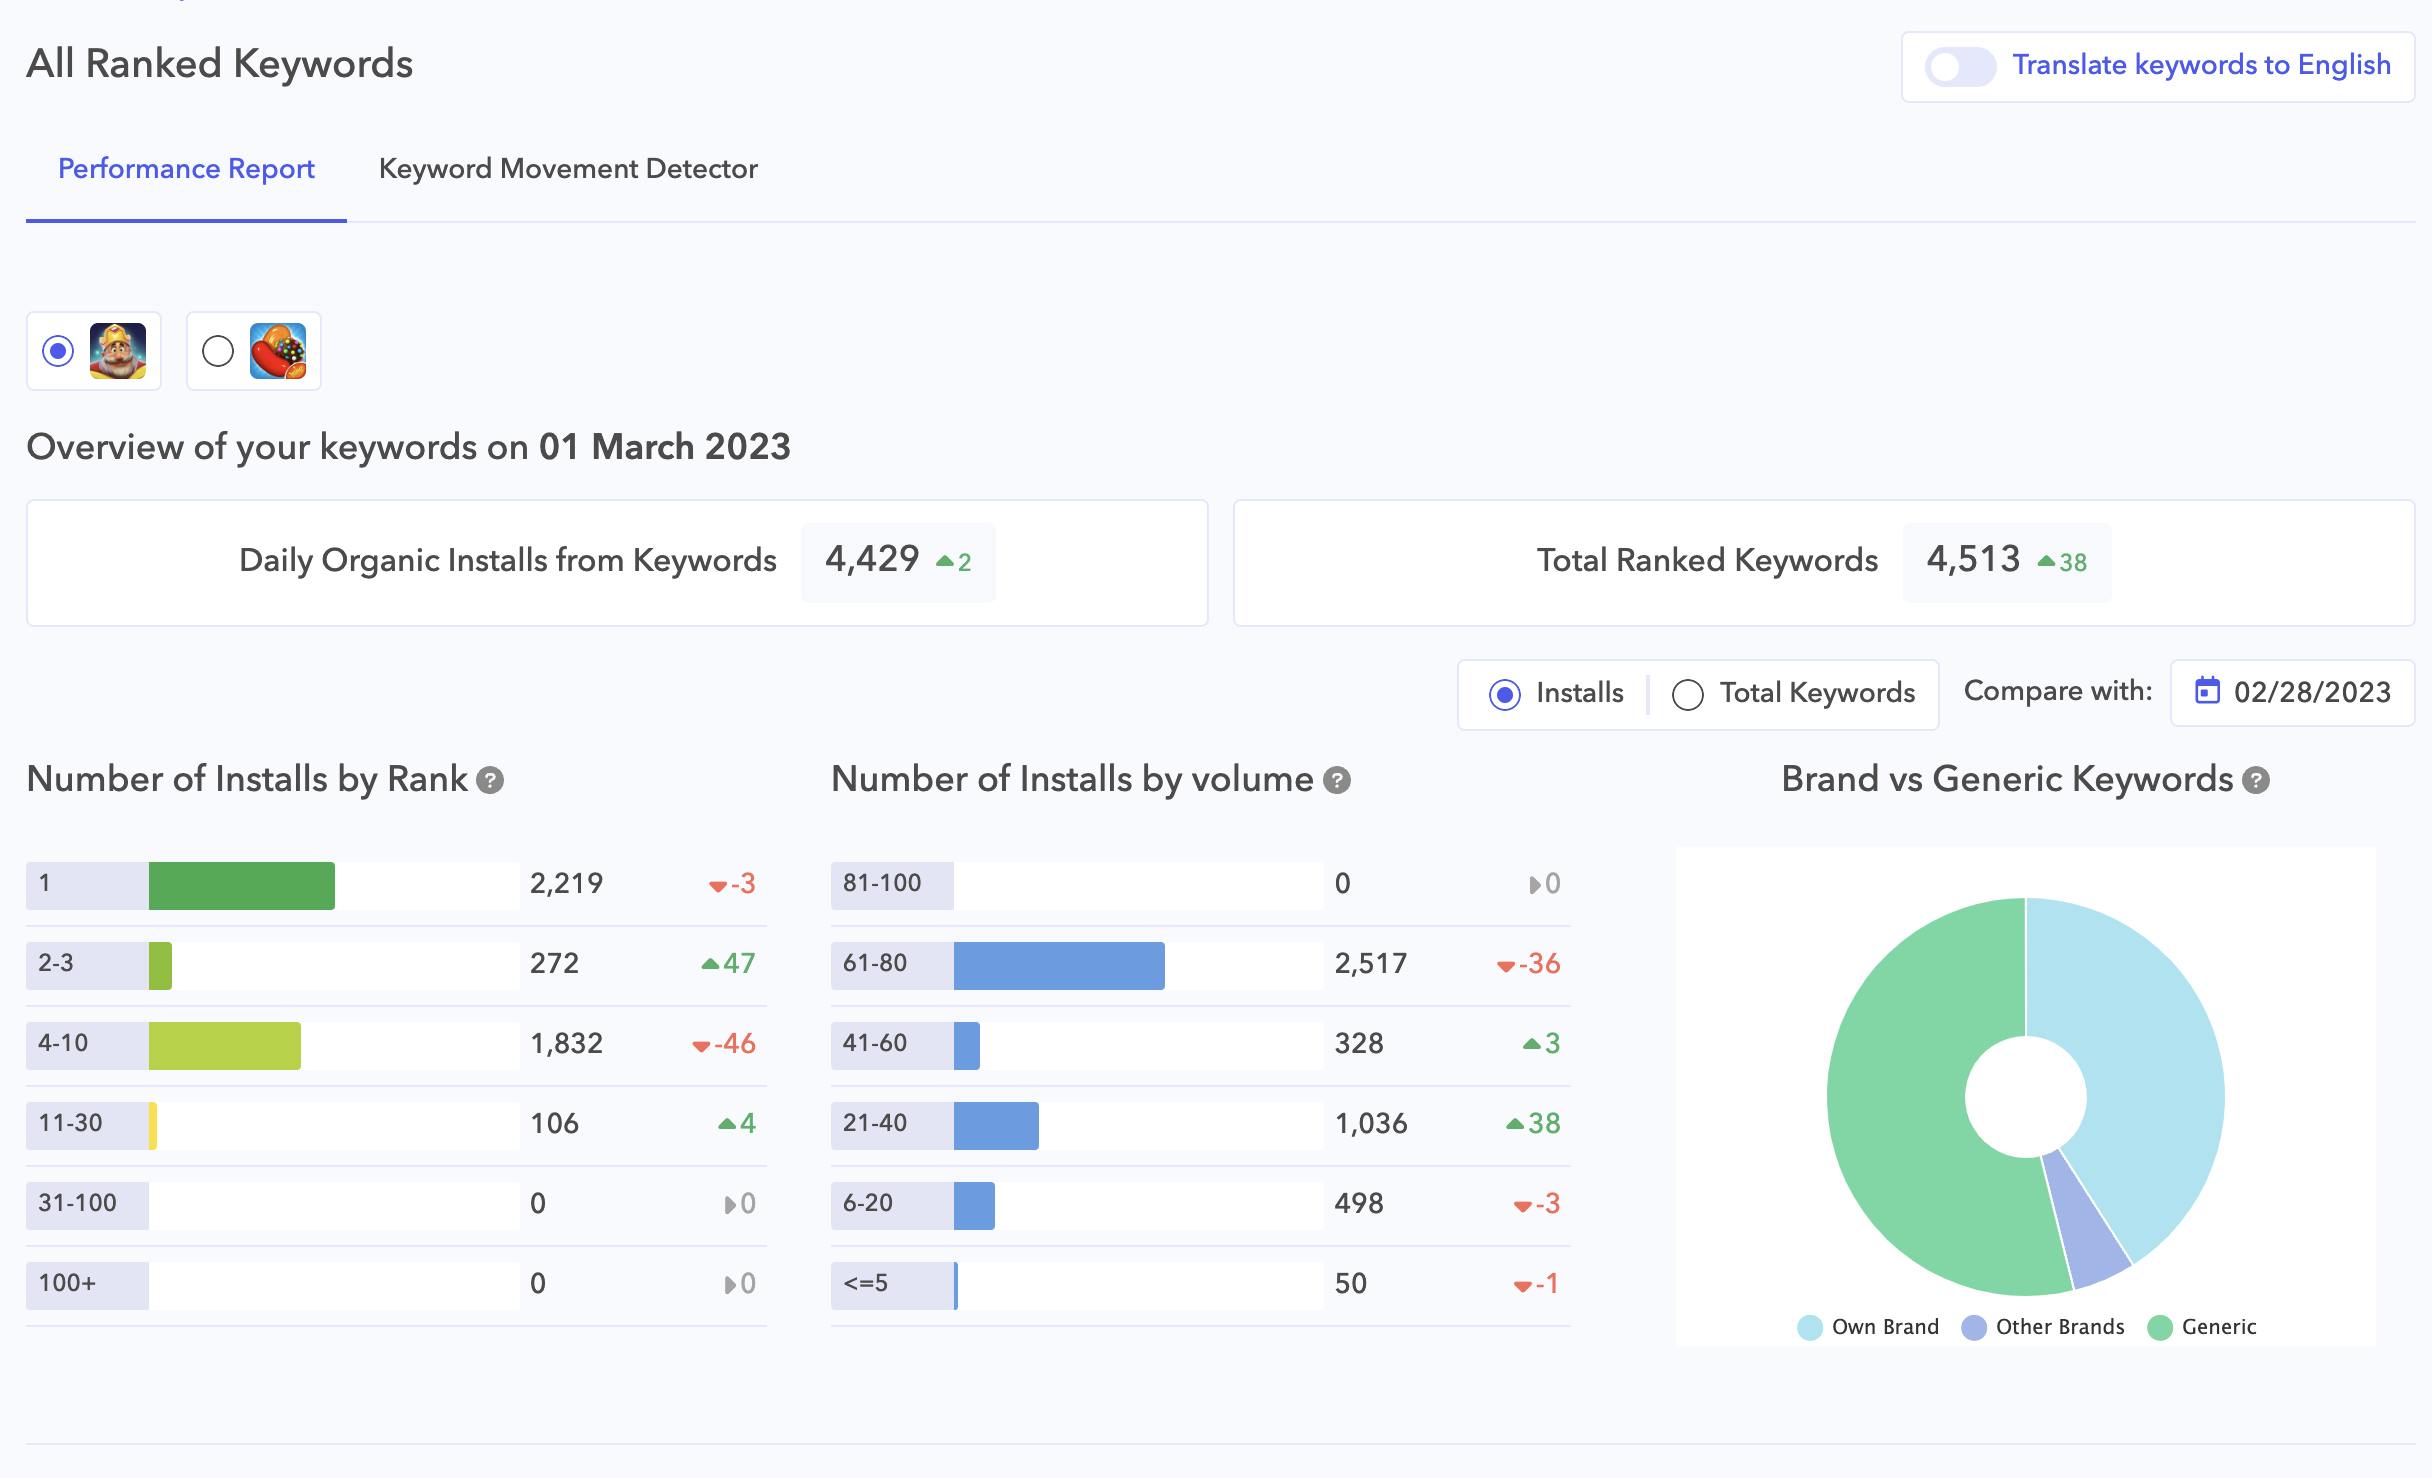Select the Installs radio button
The height and width of the screenshot is (1478, 2432).
[1505, 694]
